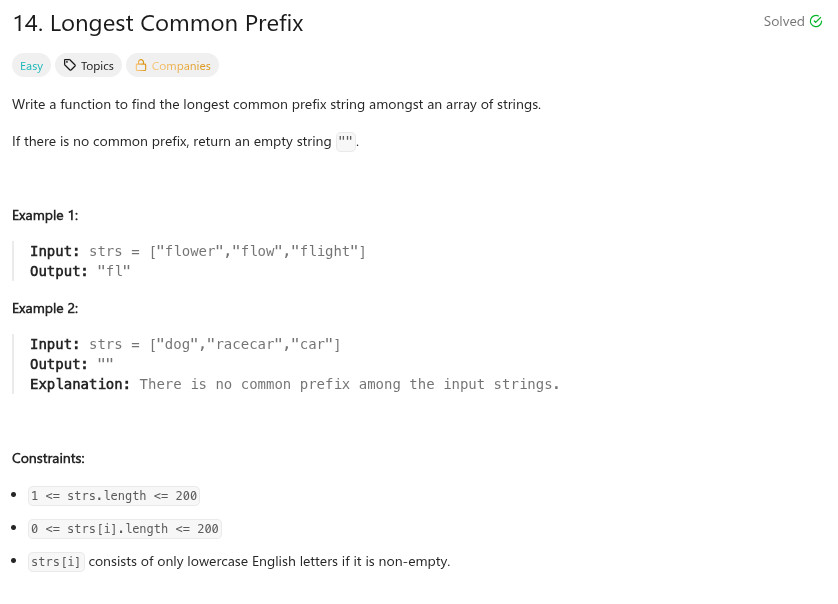This screenshot has width=838, height=604.
Task: Click the Example 2 heading
Action: coord(45,308)
